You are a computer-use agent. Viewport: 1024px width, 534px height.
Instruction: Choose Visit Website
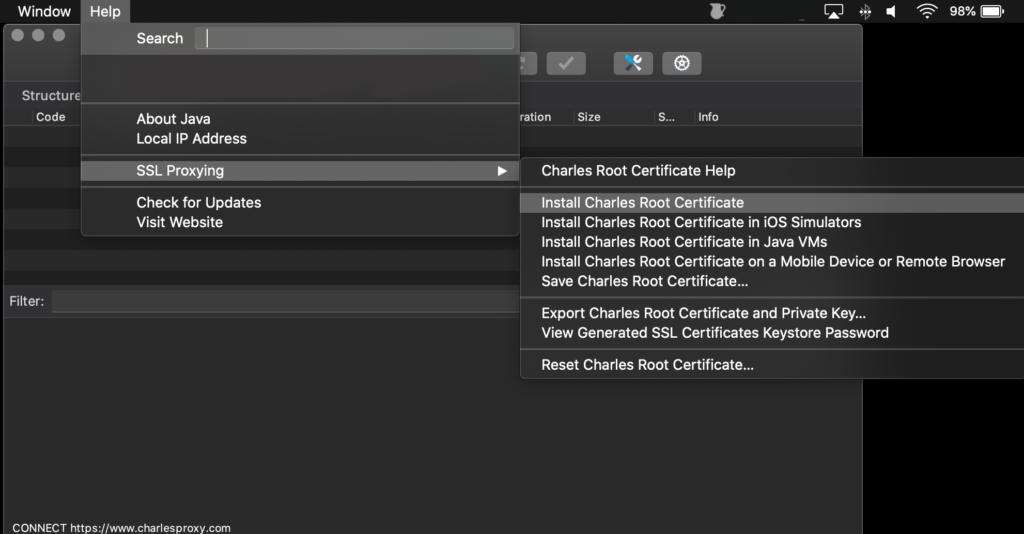[x=300, y=222]
